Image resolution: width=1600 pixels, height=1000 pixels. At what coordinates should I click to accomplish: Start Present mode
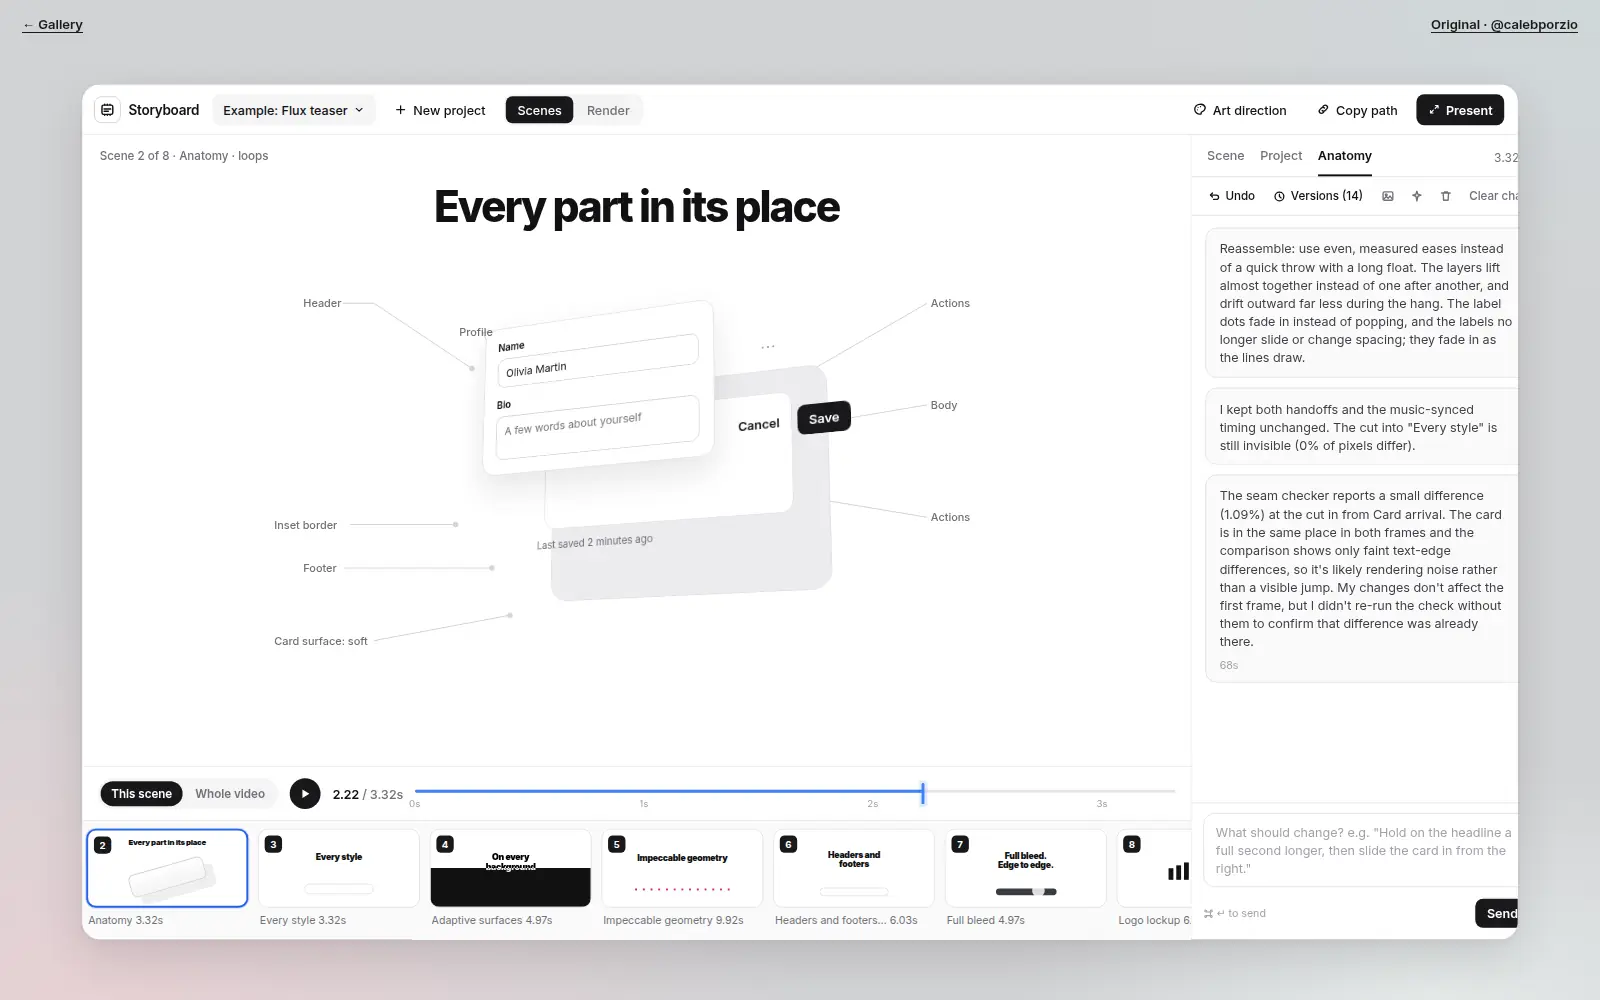tap(1460, 110)
